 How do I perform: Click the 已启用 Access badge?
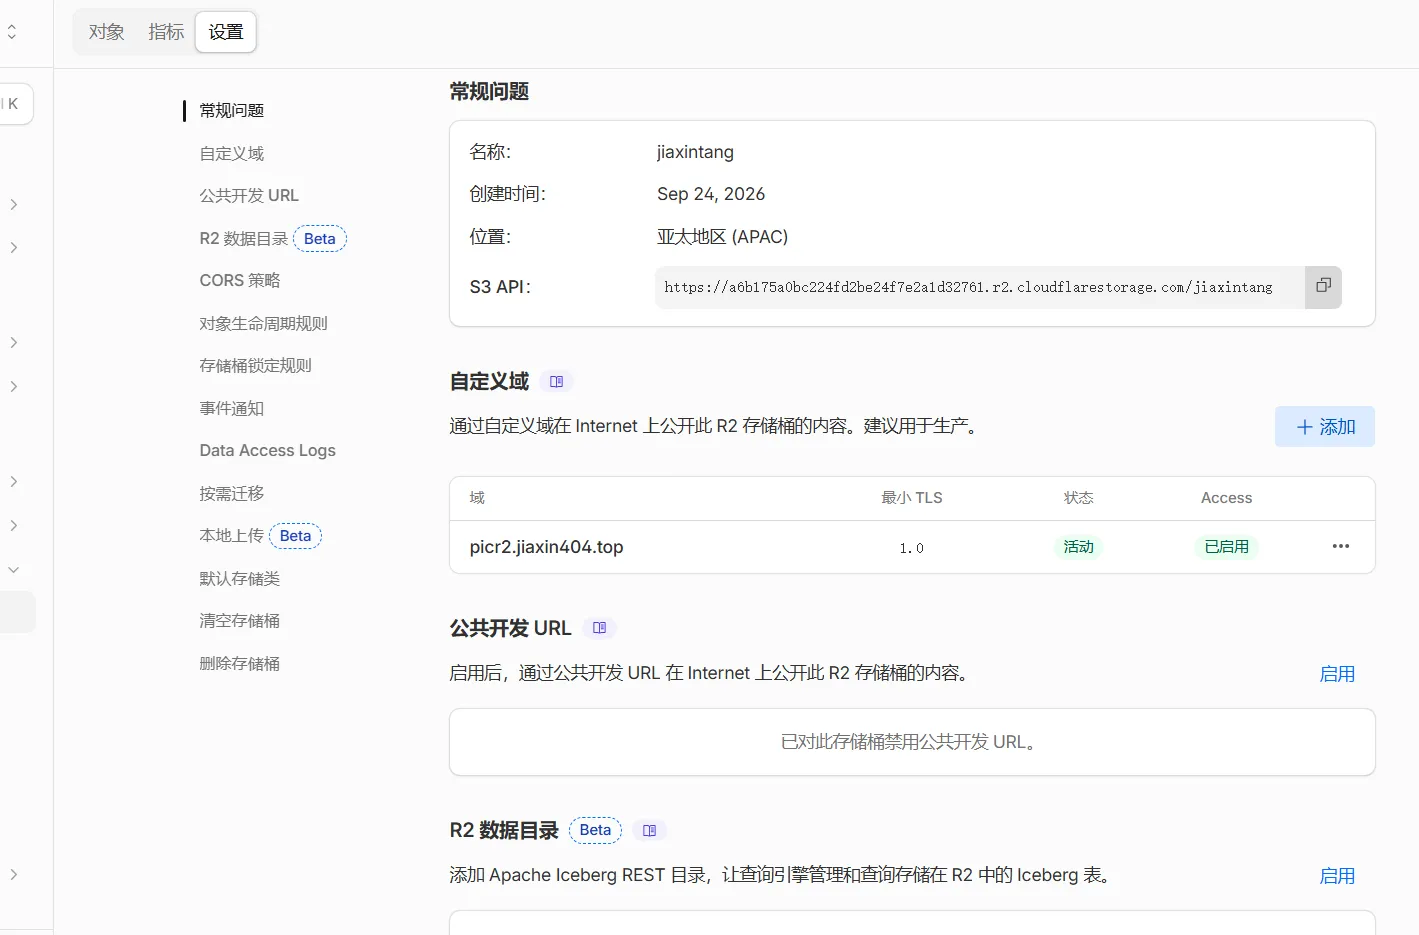pyautogui.click(x=1227, y=547)
